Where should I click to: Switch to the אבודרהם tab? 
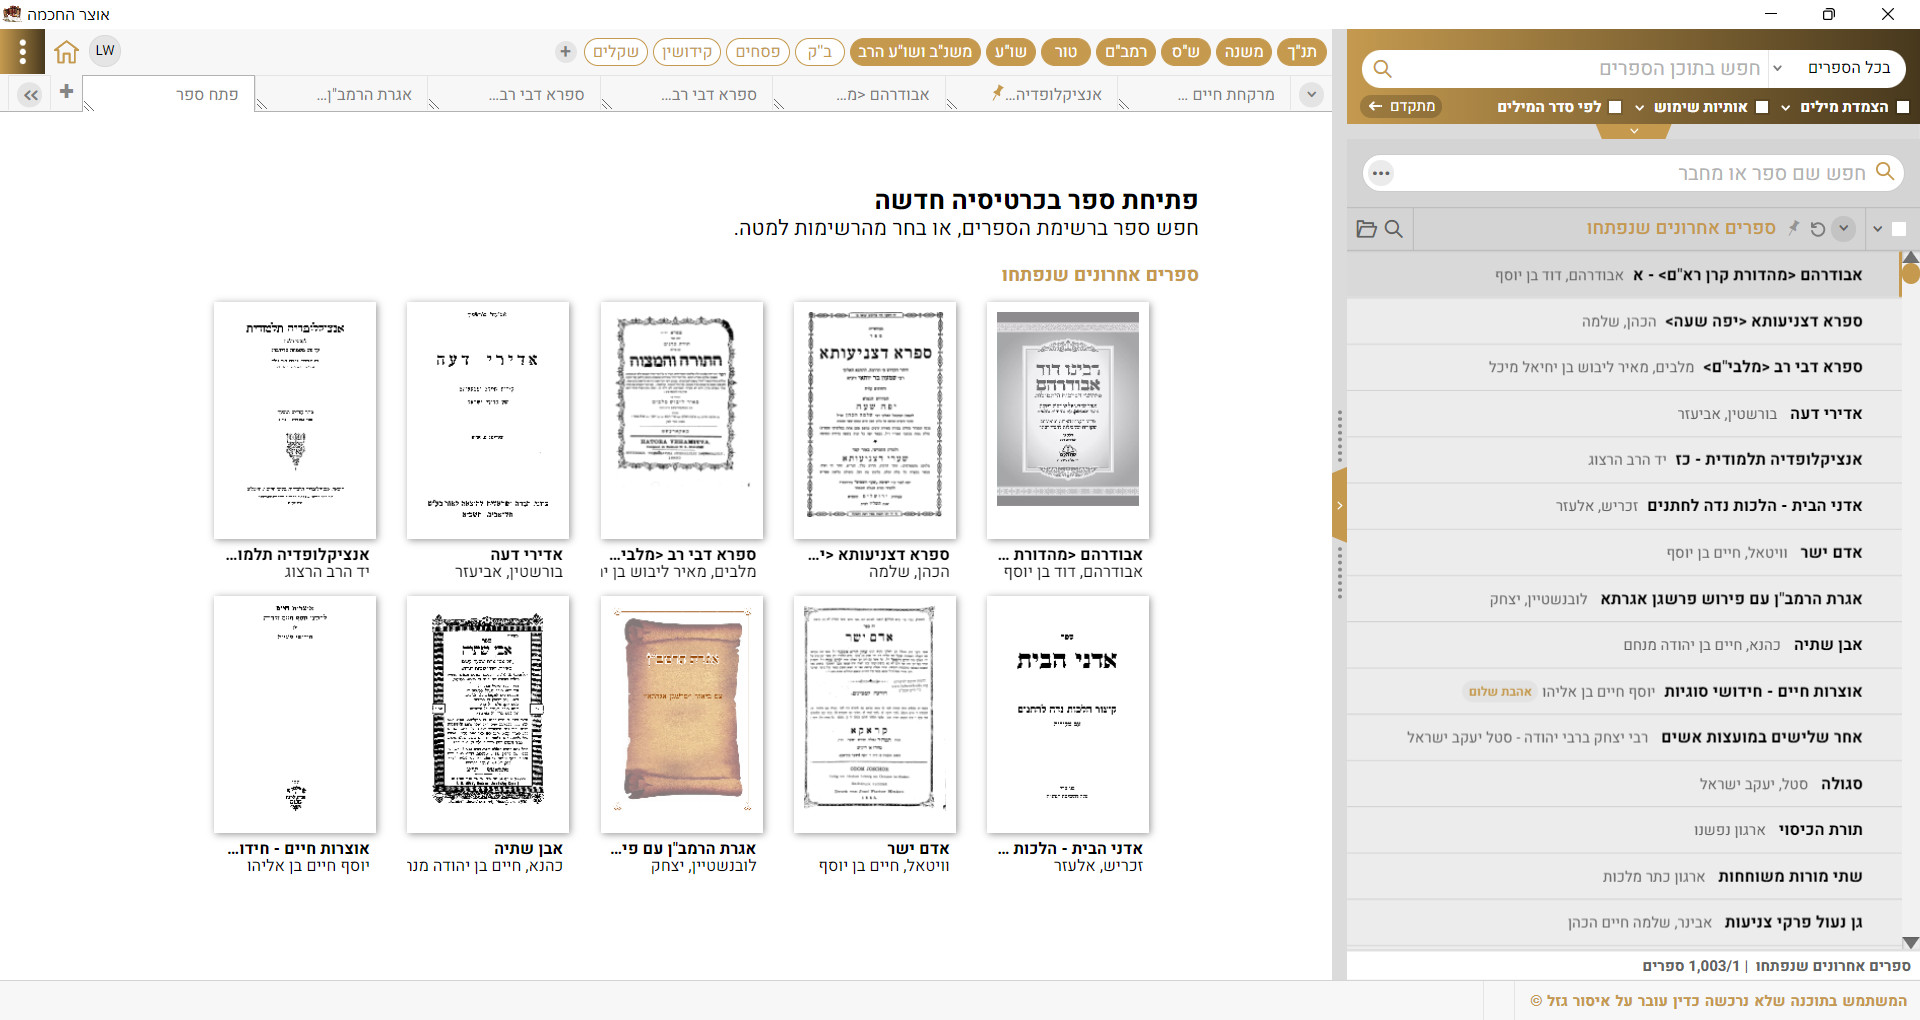click(860, 95)
